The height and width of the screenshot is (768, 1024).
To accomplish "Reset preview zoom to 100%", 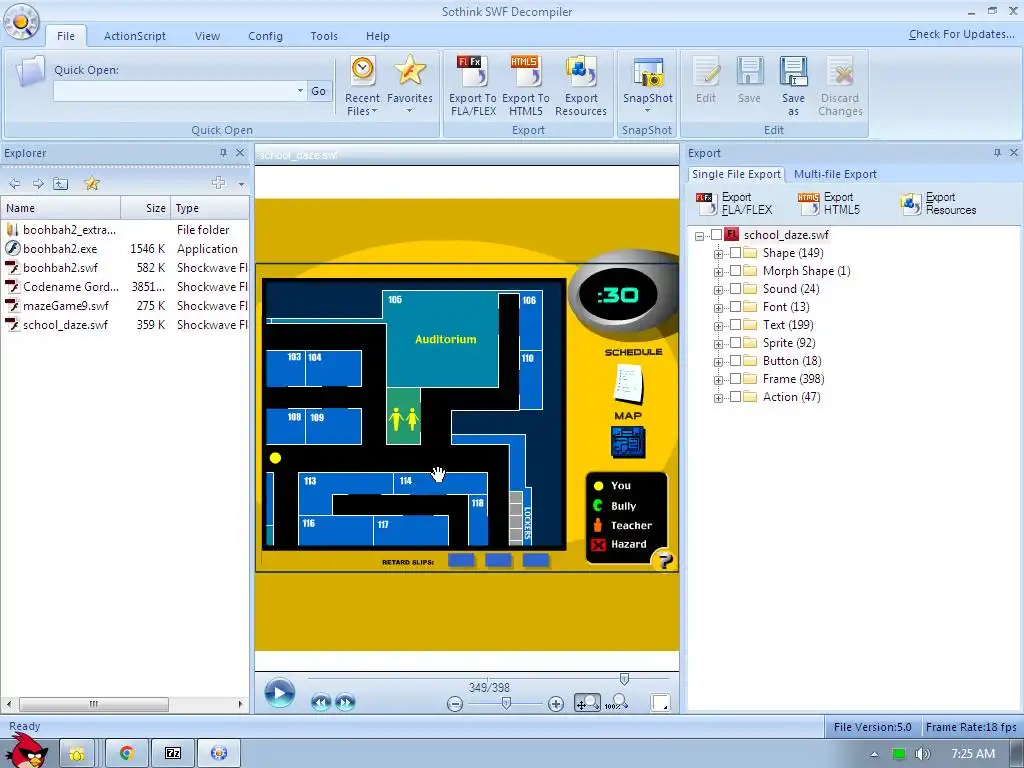I will point(616,703).
